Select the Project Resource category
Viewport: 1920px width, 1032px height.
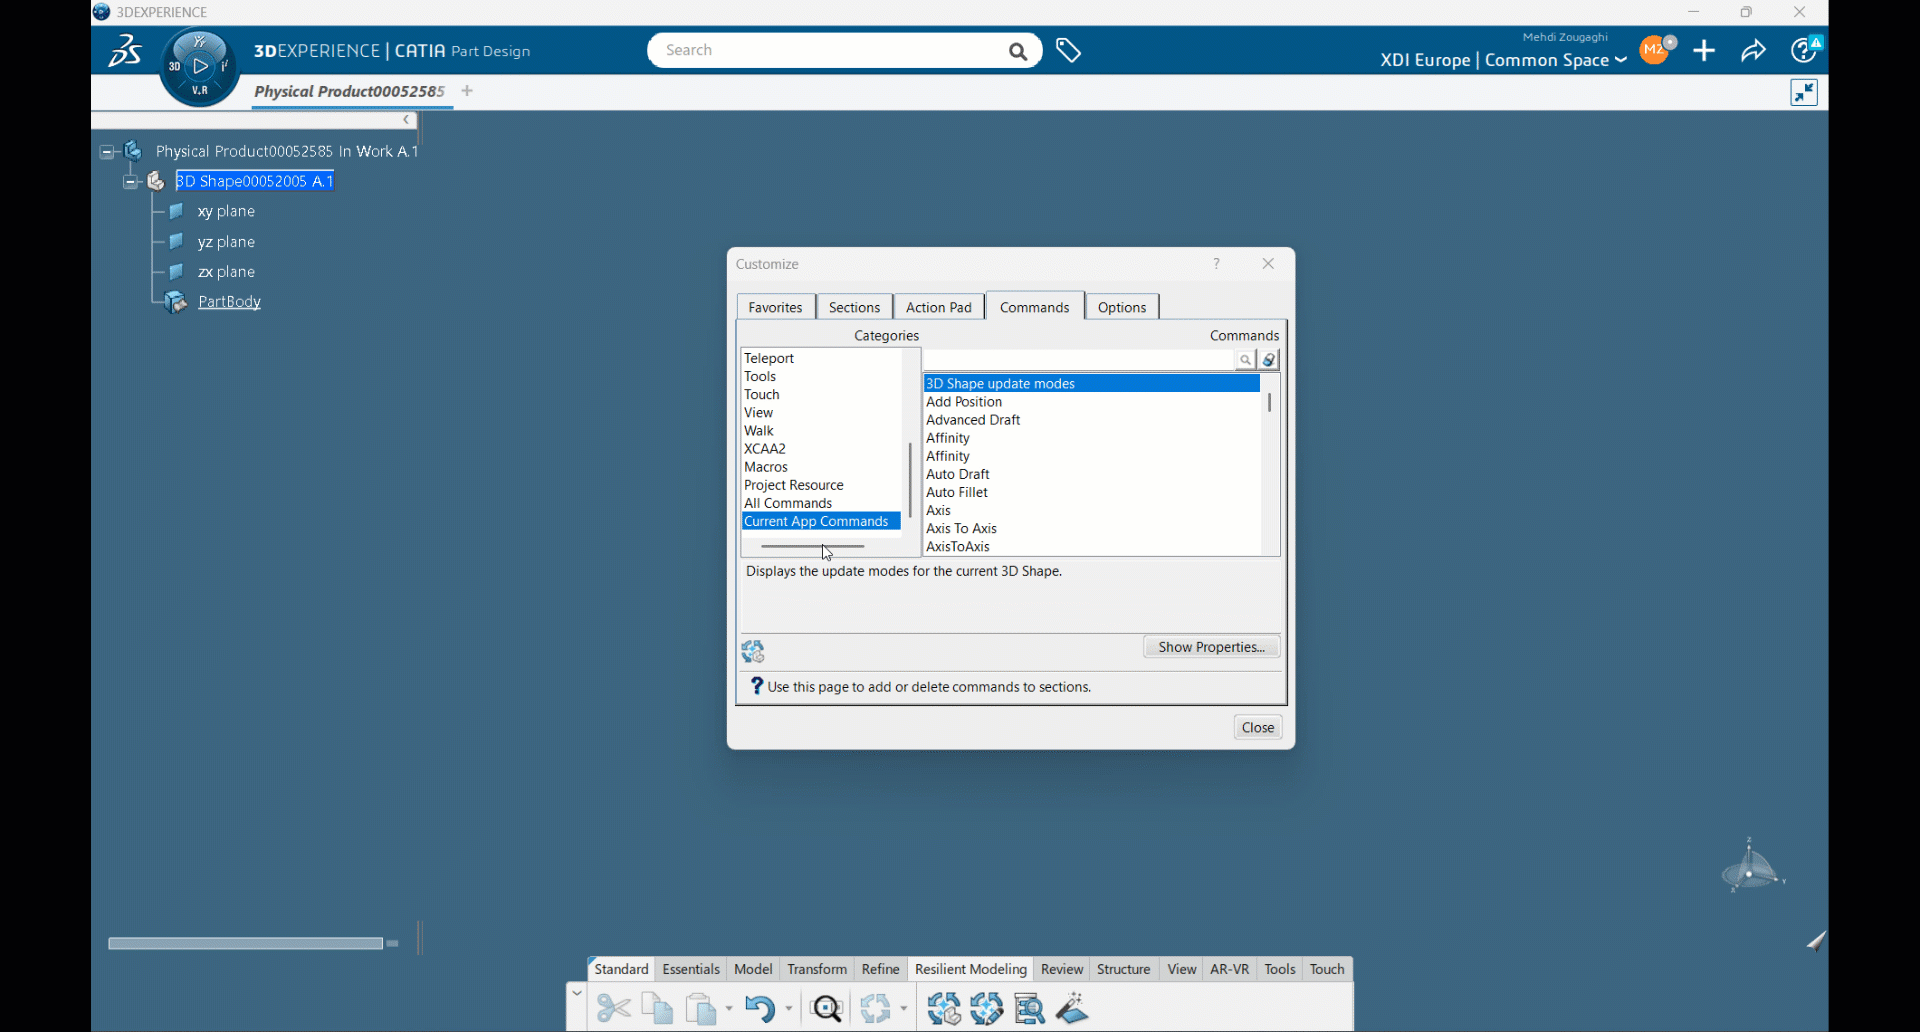click(x=794, y=485)
